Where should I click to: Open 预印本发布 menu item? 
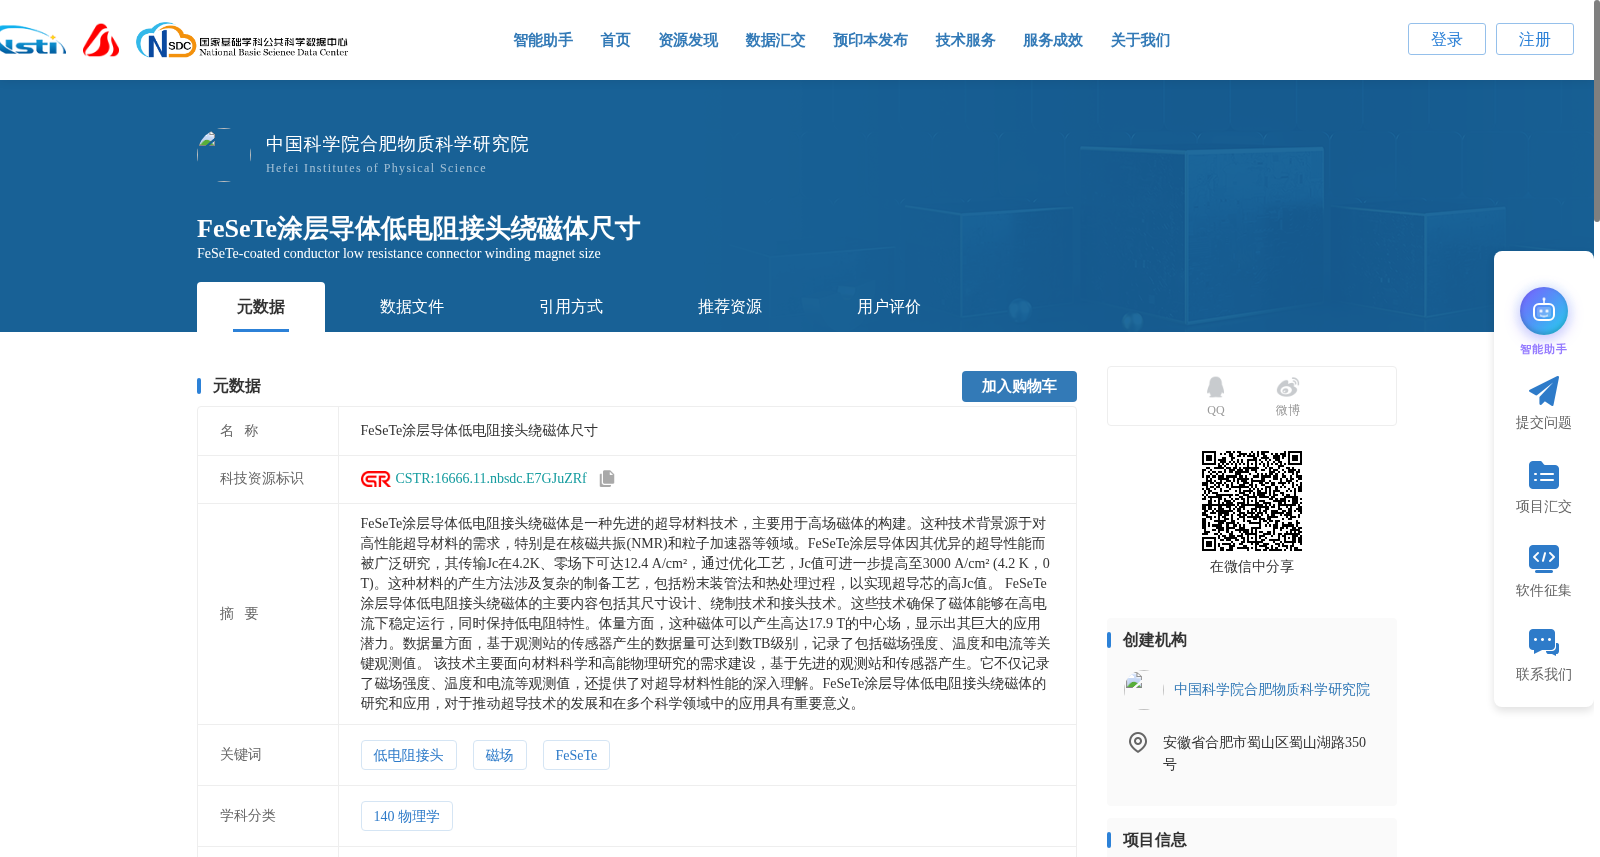[x=870, y=40]
